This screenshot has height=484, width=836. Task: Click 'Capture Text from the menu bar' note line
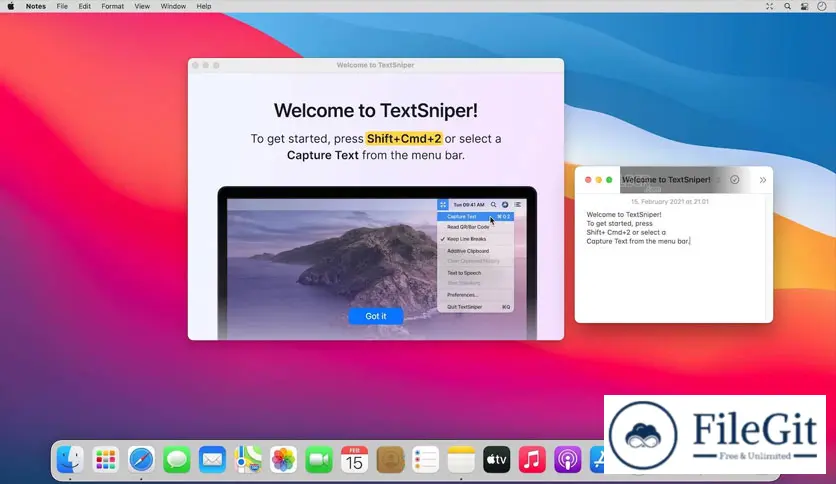[x=638, y=241]
